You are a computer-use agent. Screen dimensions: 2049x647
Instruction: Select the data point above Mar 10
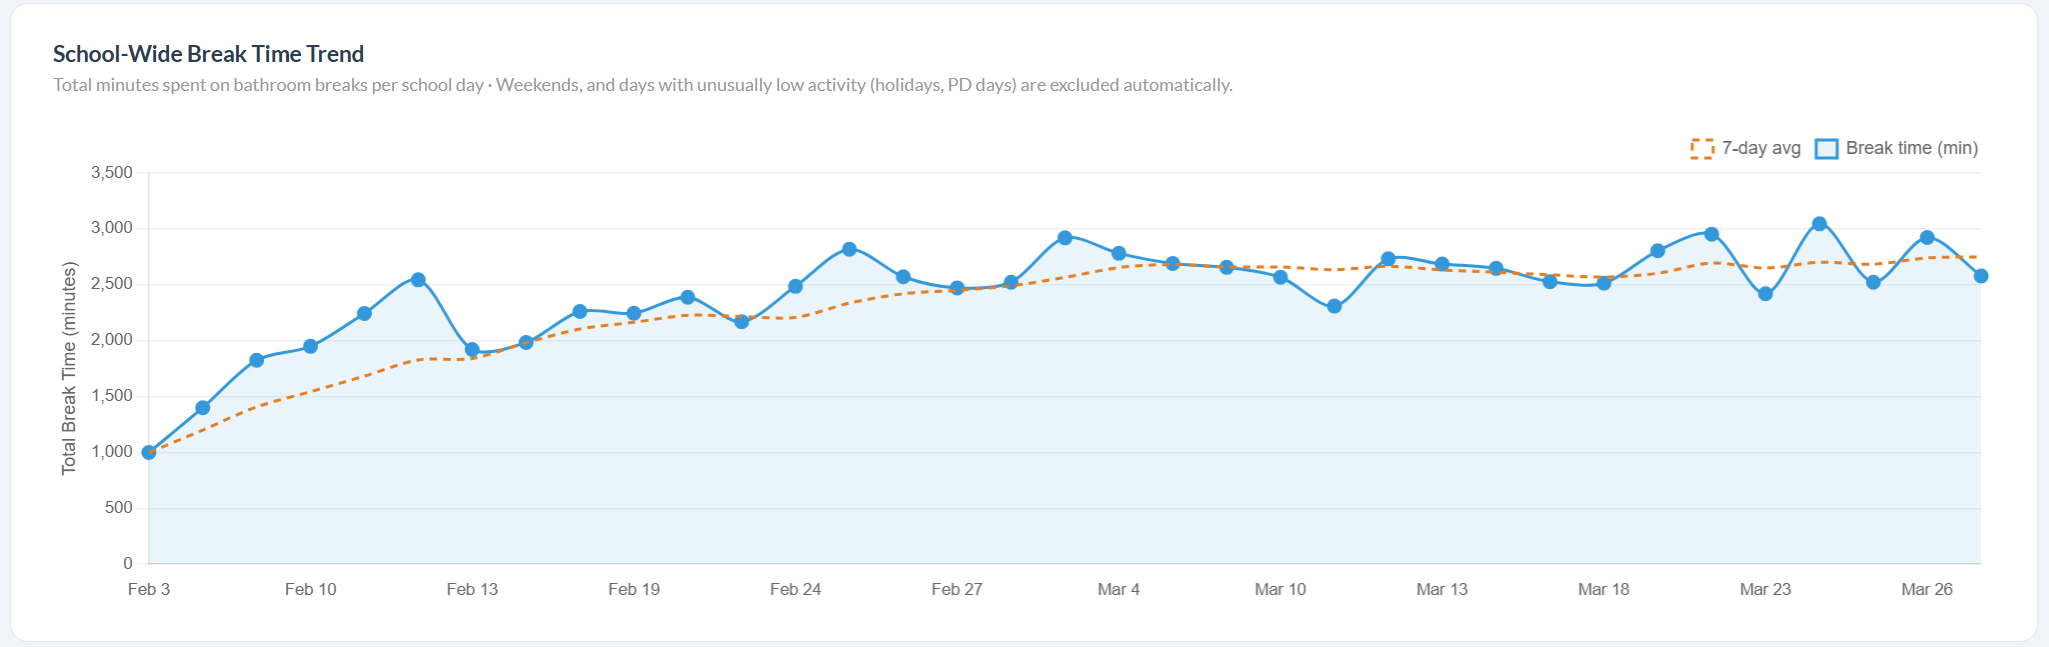[1281, 277]
